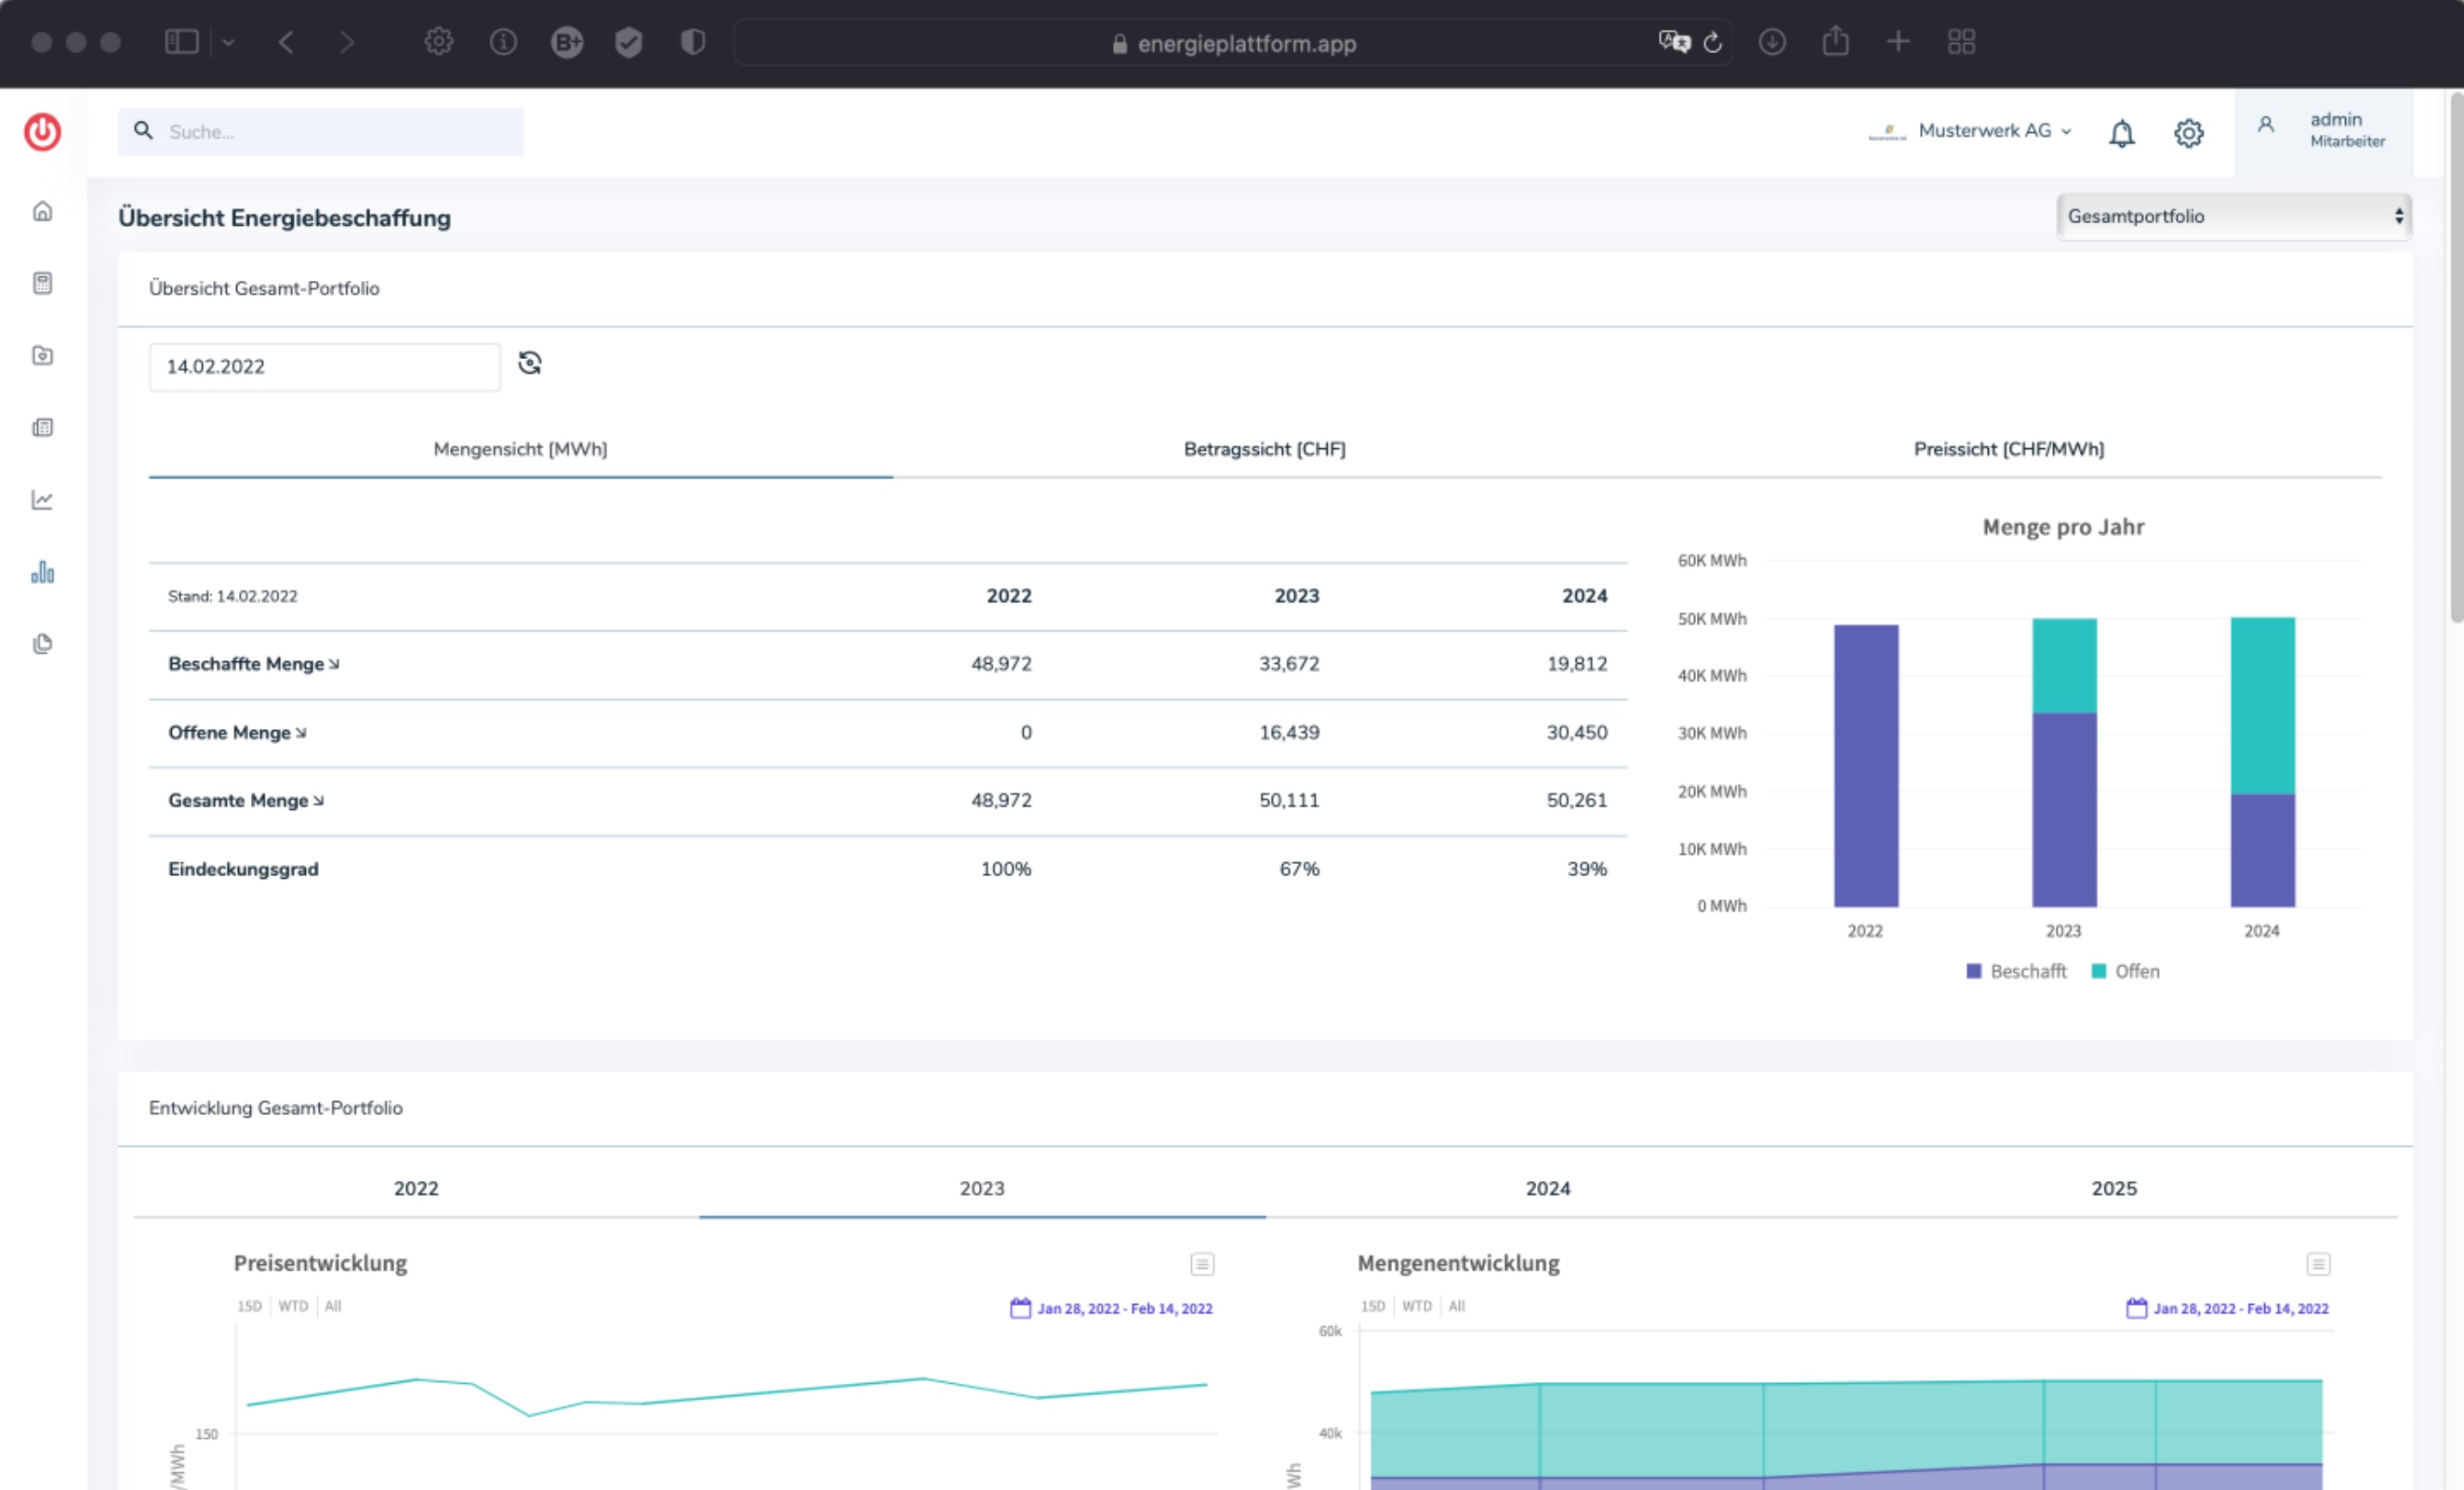Switch to the 2024 development tab
Viewport: 2464px width, 1490px height.
point(1547,1188)
